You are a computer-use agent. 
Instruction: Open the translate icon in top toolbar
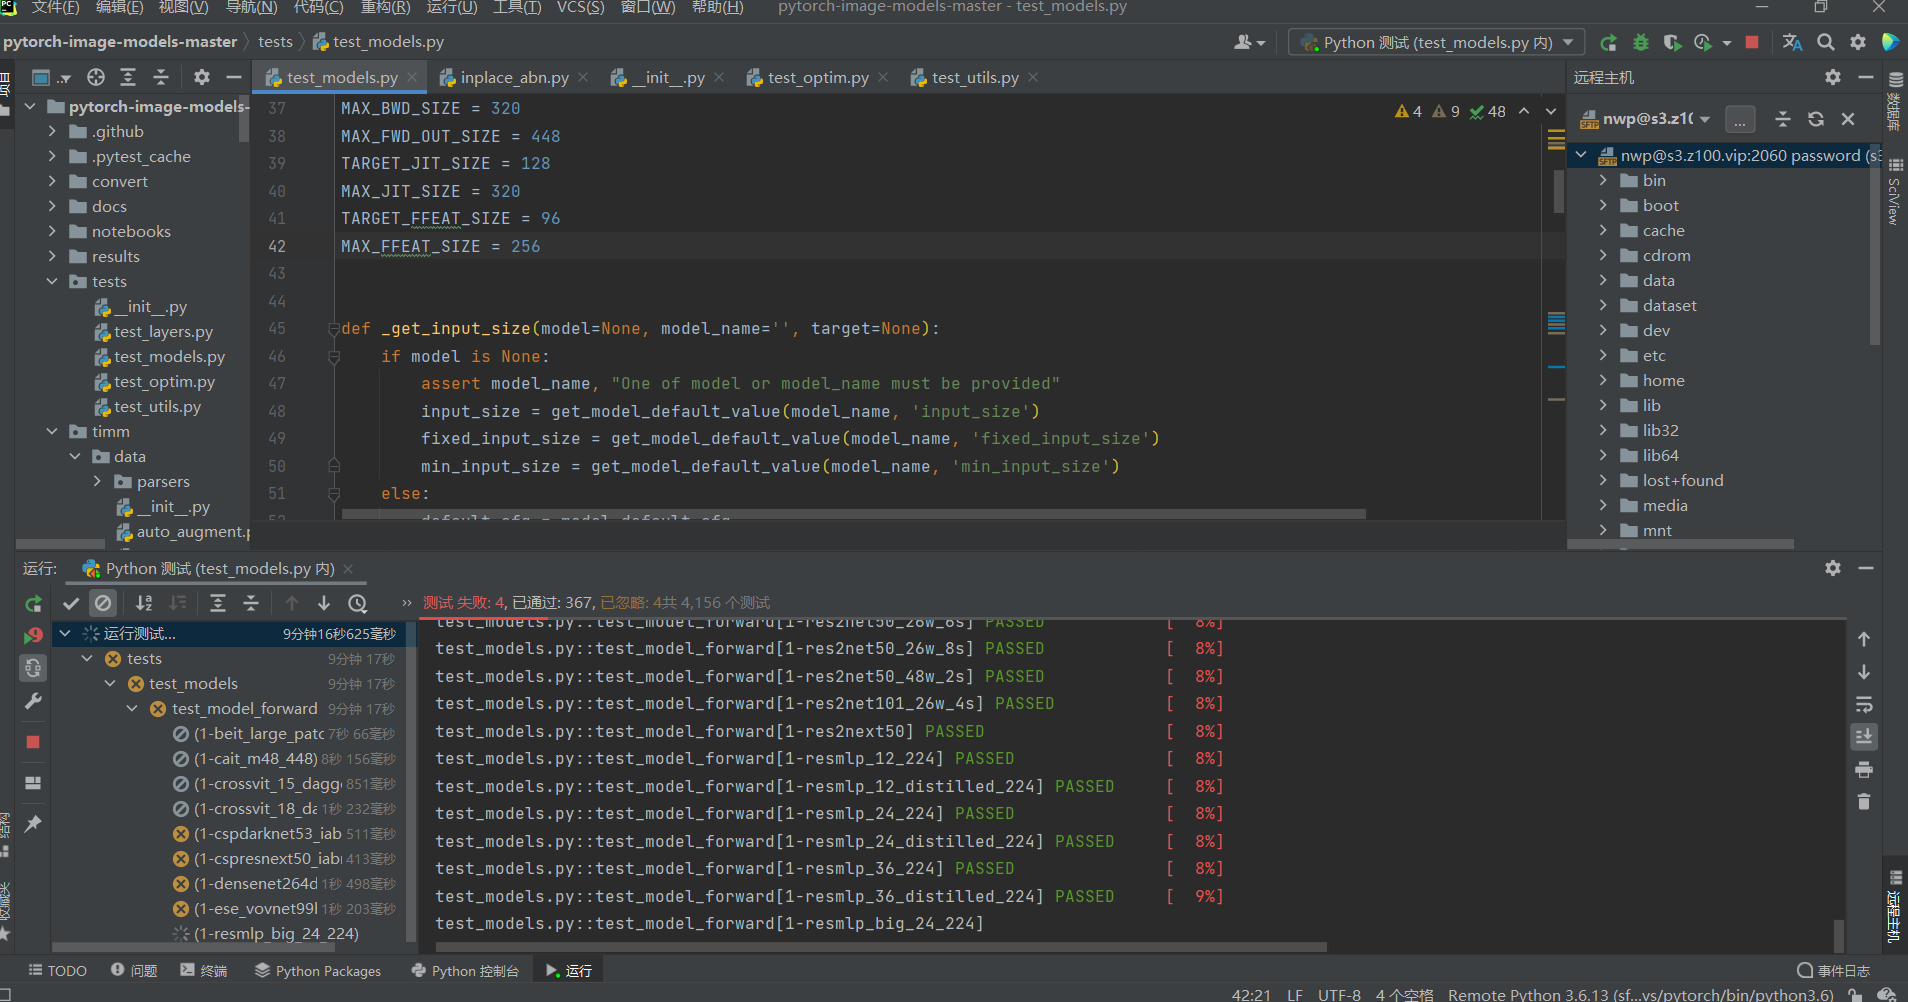pyautogui.click(x=1792, y=42)
